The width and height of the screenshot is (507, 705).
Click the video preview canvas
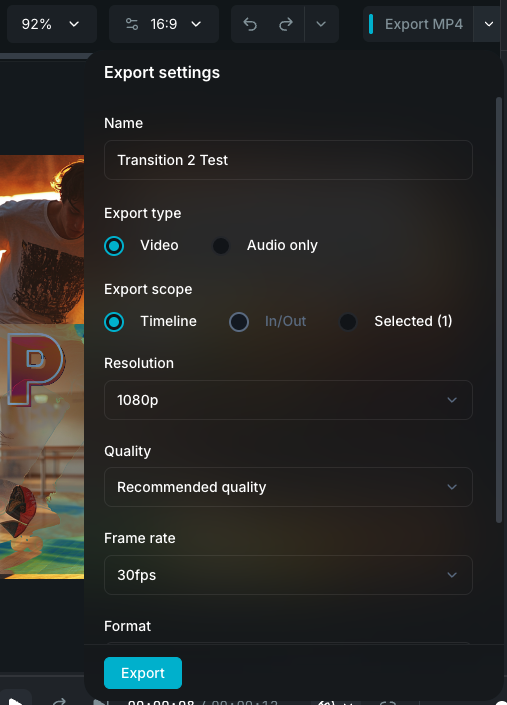point(42,366)
